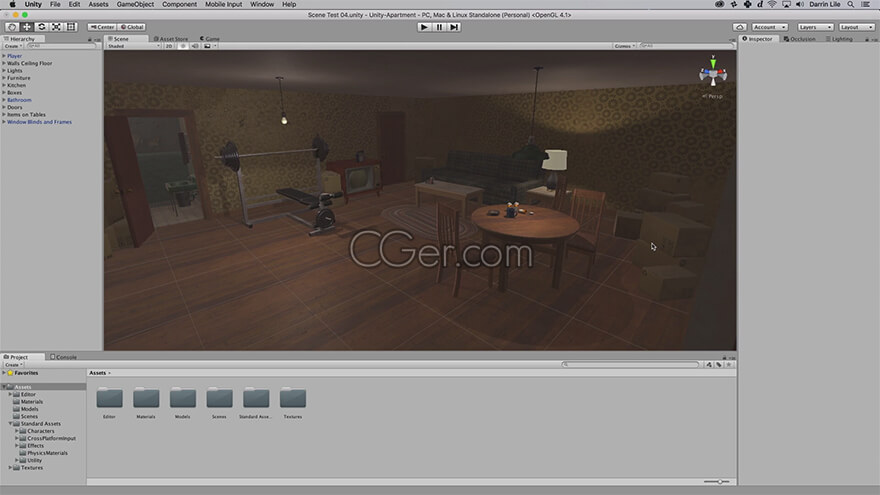This screenshot has height=495, width=880.
Task: Click the scene orientation gizmo
Action: tap(713, 74)
